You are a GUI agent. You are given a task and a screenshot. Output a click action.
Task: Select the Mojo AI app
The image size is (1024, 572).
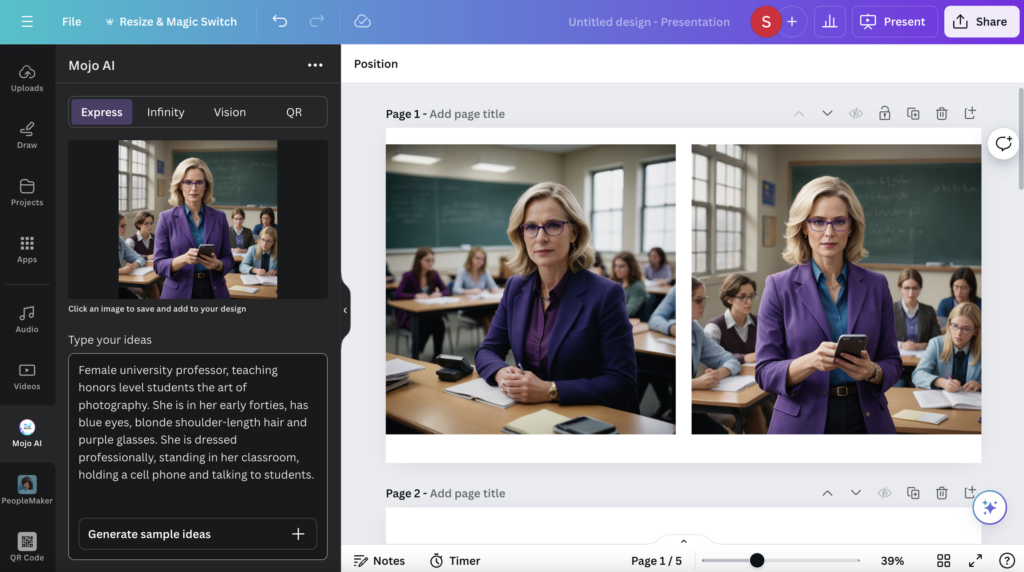(x=27, y=434)
